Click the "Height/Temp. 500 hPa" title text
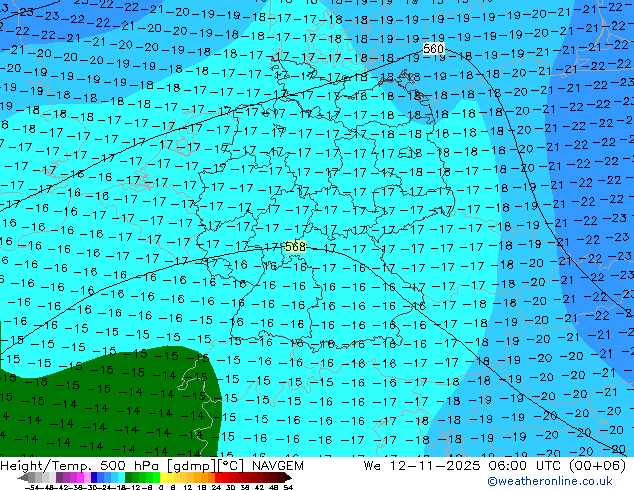 pos(81,466)
